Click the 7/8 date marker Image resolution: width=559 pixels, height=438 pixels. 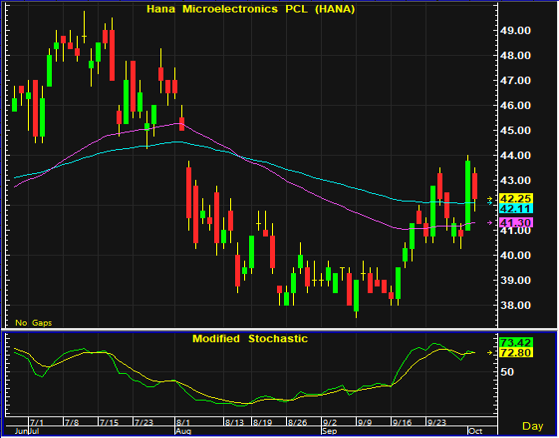pyautogui.click(x=72, y=423)
